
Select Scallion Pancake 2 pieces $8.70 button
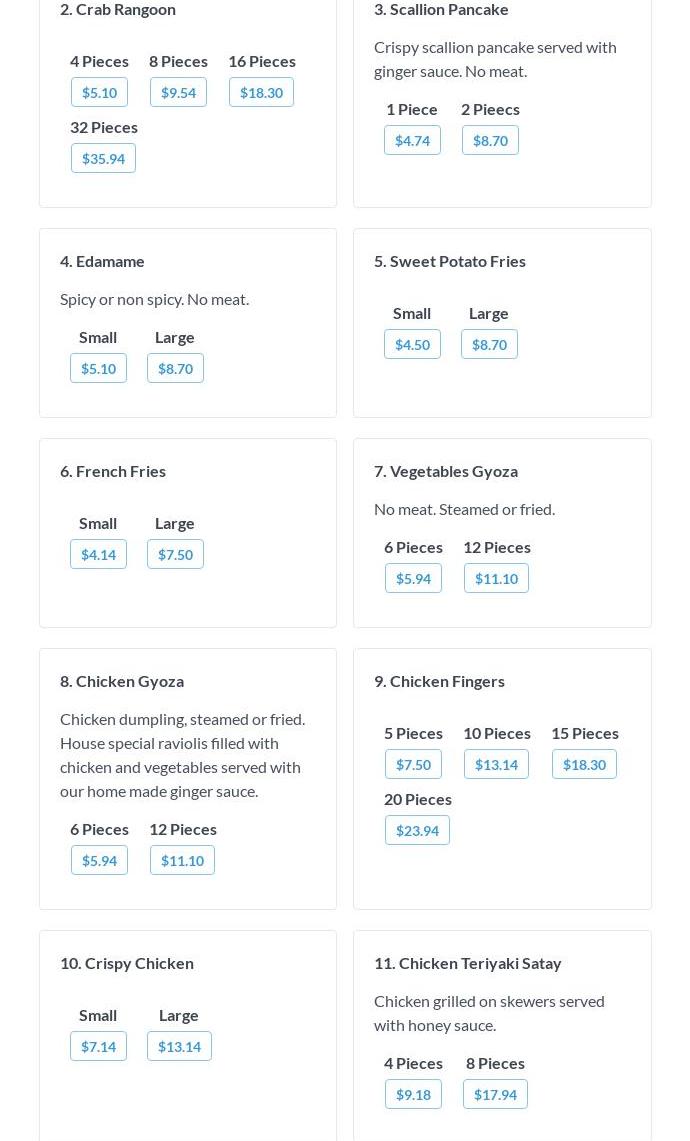490,140
